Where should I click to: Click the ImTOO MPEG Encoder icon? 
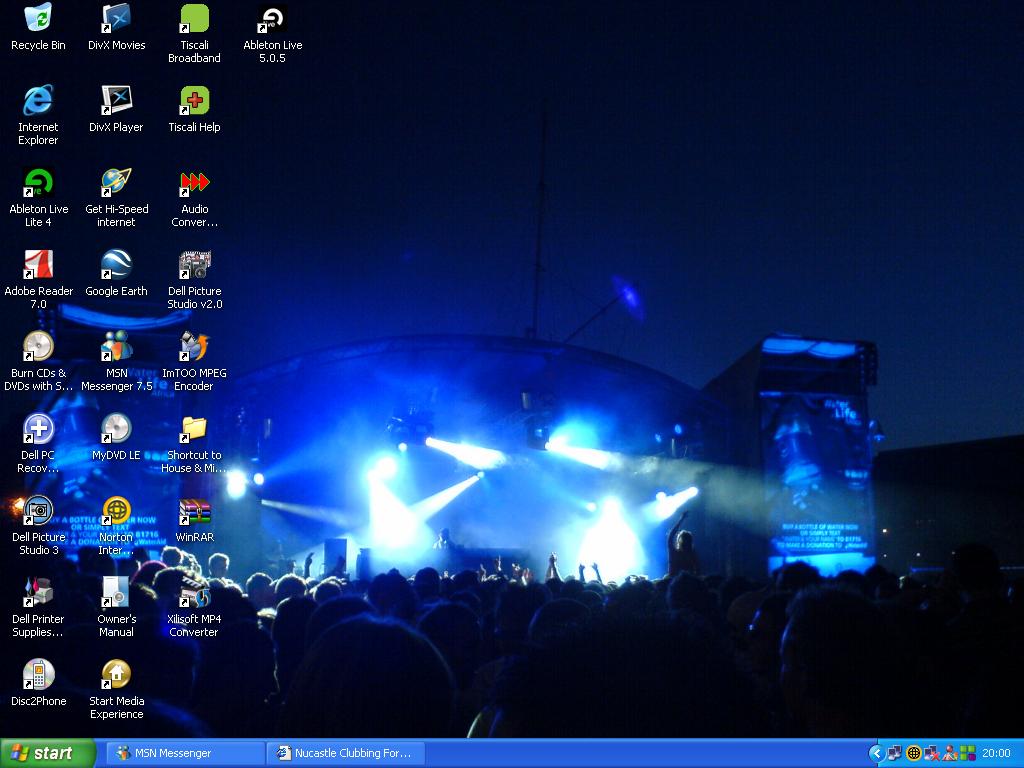[194, 348]
